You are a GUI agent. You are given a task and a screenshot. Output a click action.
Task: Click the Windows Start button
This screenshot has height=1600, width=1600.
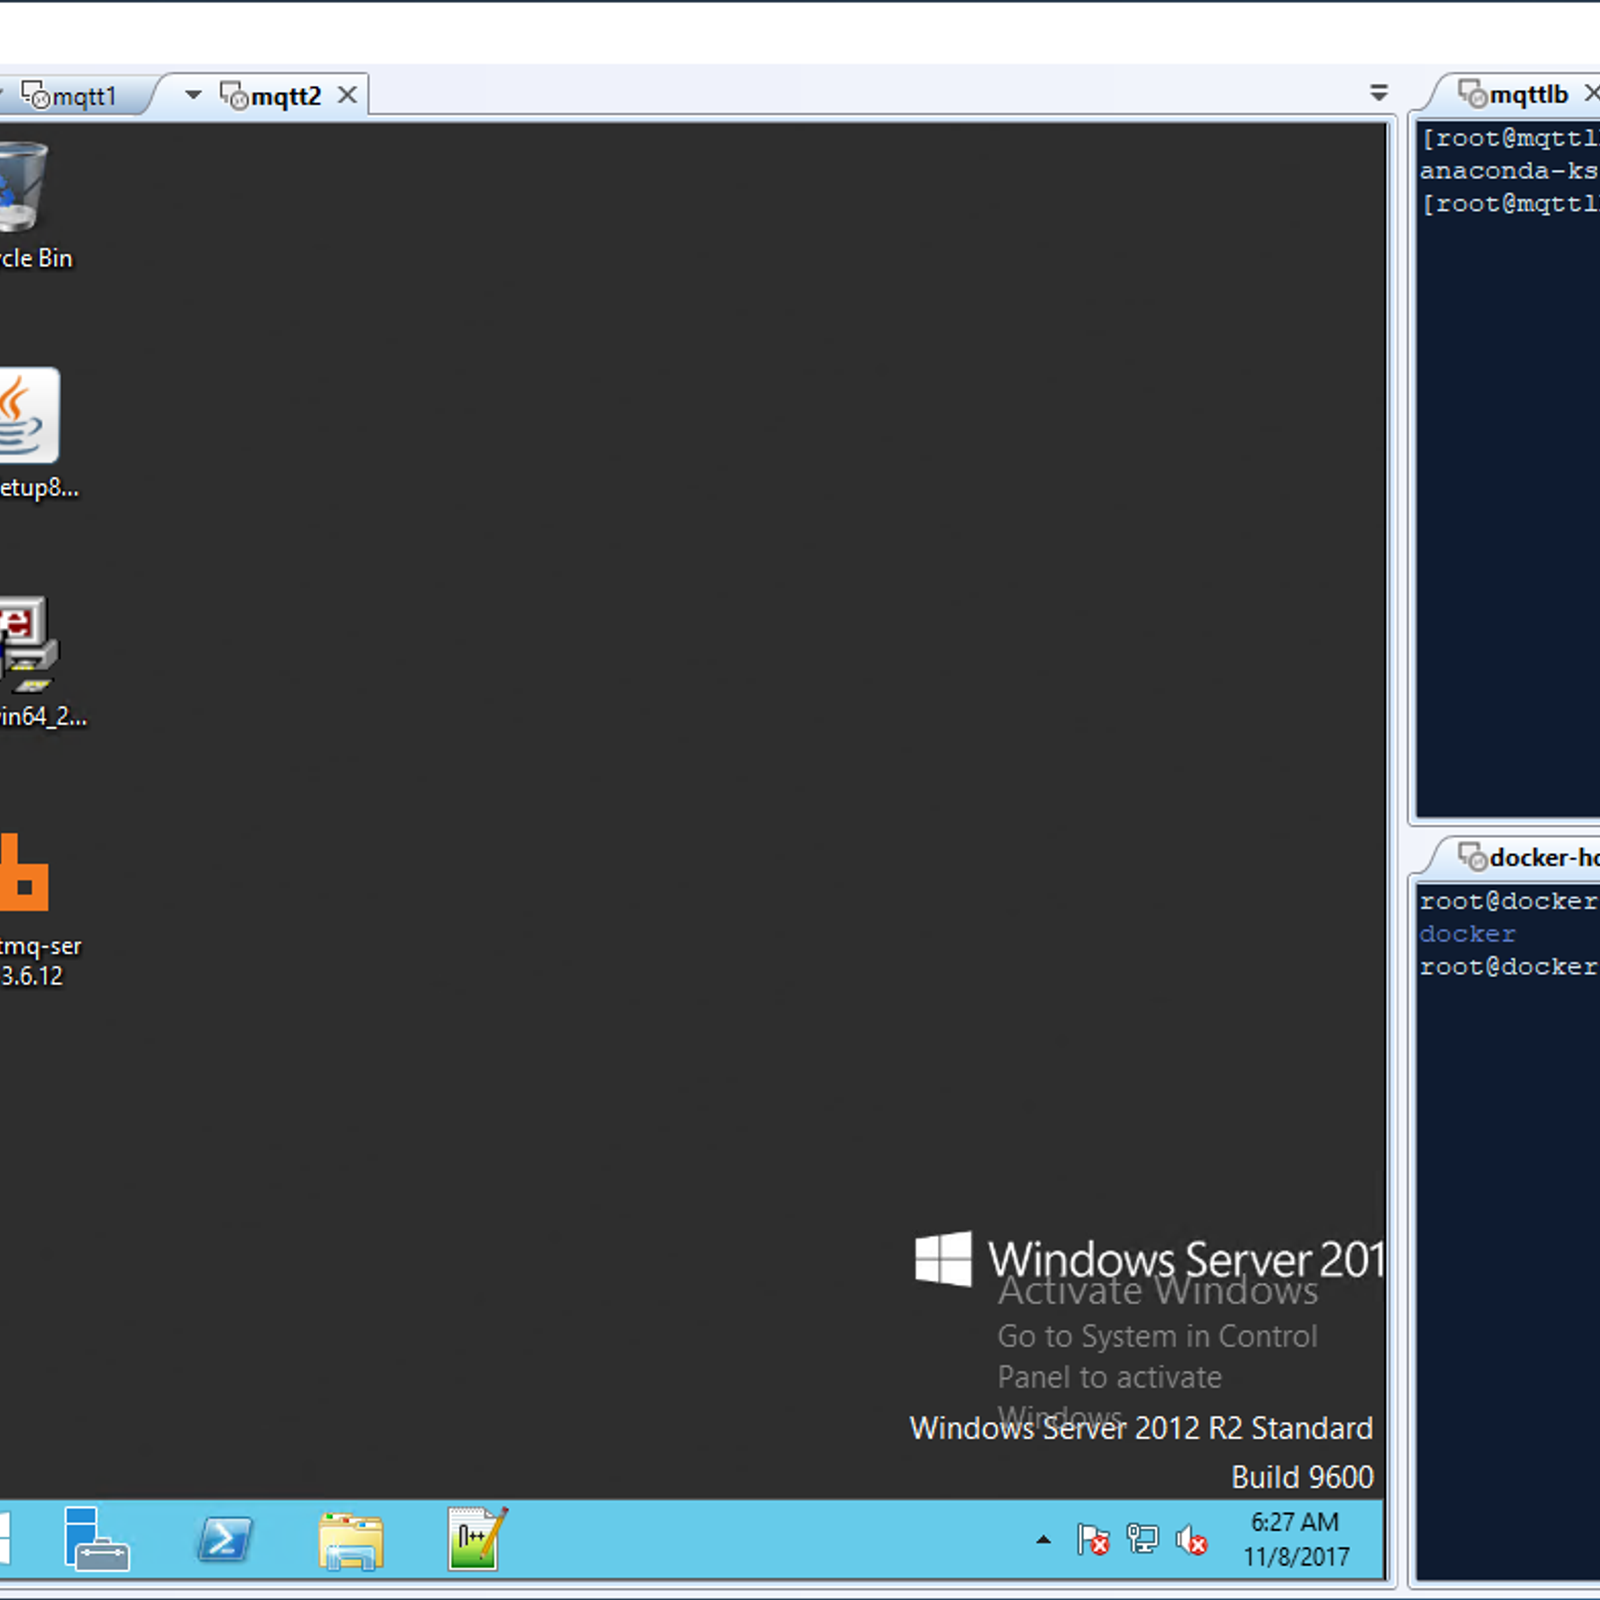click(x=4, y=1539)
